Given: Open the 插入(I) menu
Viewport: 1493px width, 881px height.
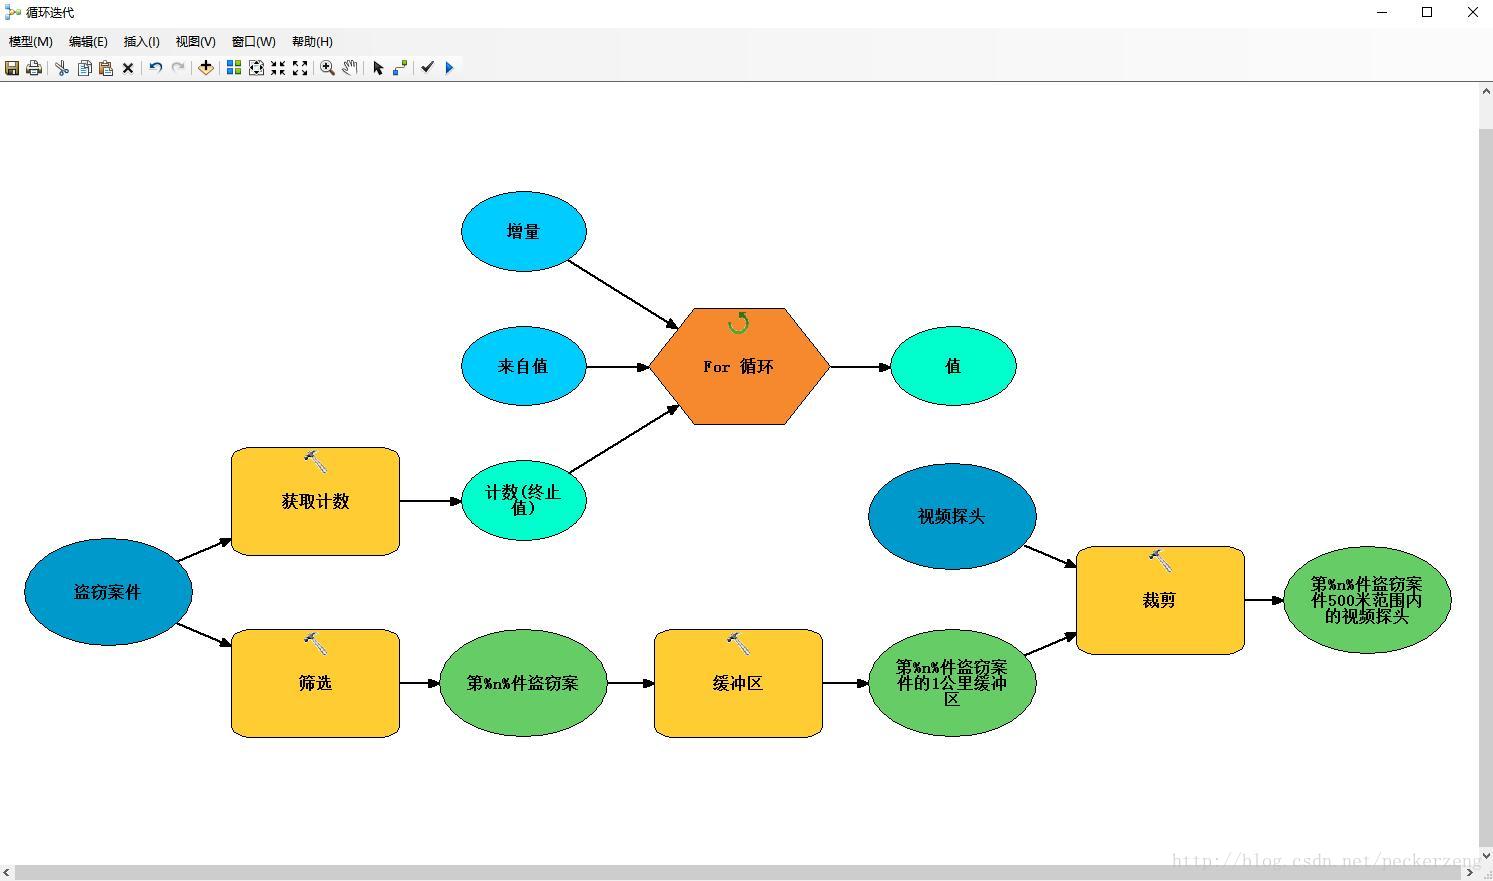Looking at the screenshot, I should point(142,42).
